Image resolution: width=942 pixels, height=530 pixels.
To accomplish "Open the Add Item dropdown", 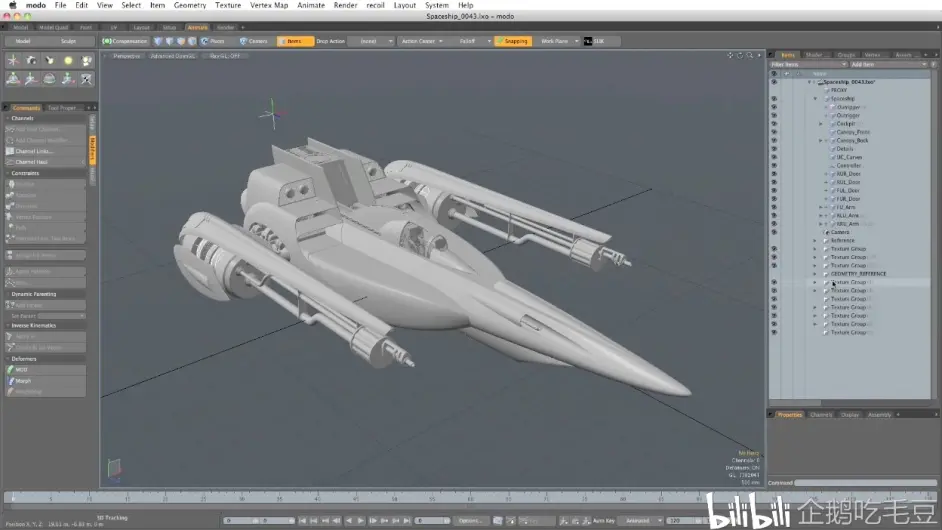I will tap(888, 64).
